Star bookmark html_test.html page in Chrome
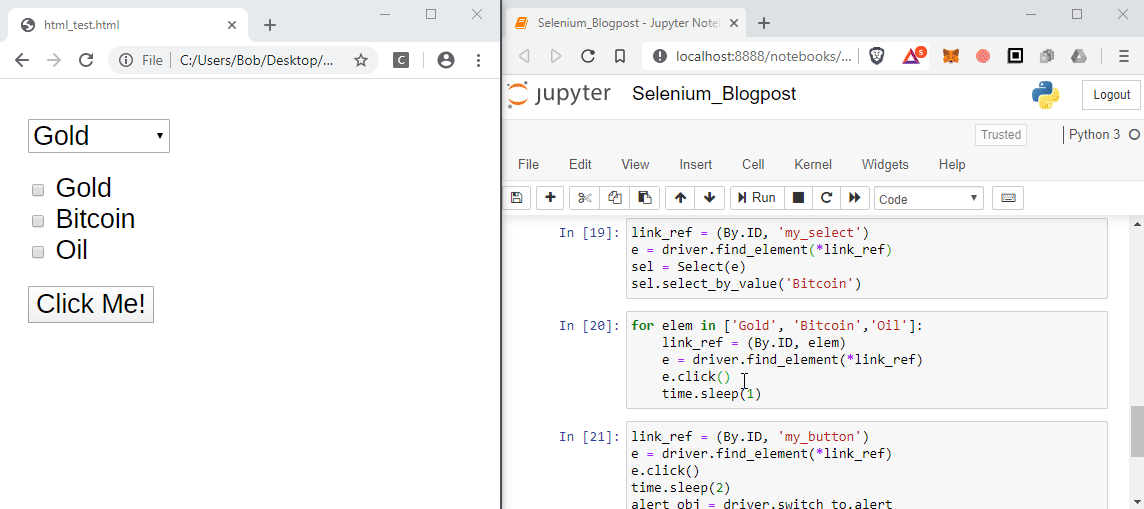 pyautogui.click(x=360, y=61)
